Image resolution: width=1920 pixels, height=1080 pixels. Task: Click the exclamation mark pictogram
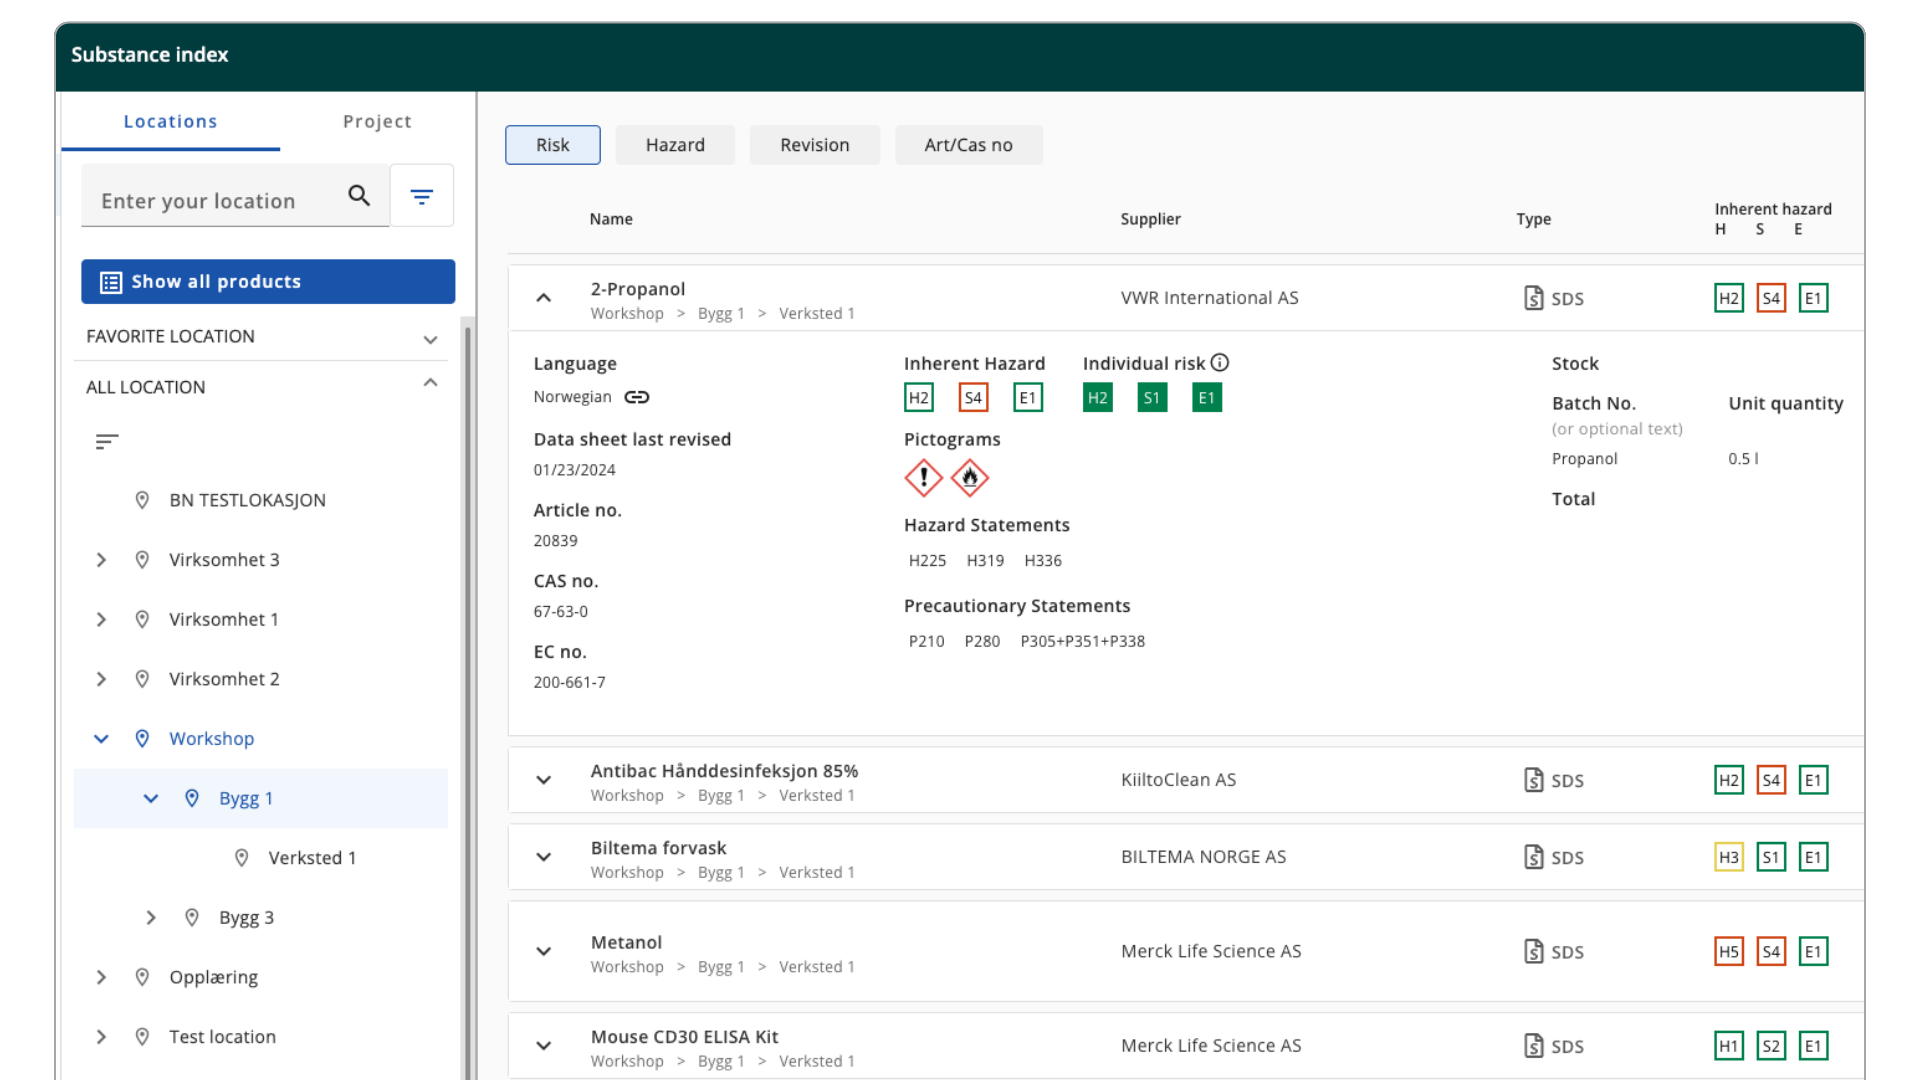(923, 478)
